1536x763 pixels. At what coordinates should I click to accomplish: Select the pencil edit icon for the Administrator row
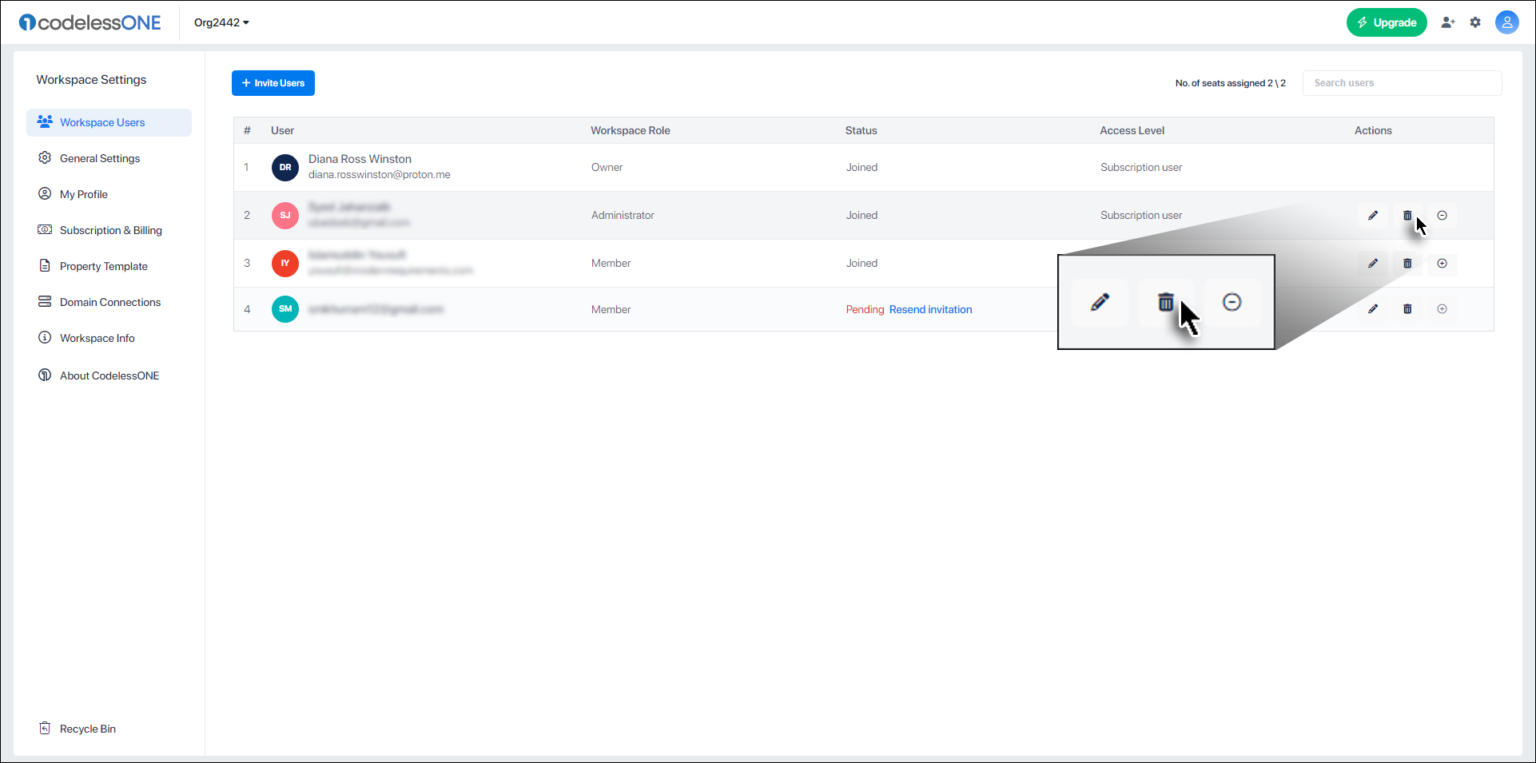point(1372,215)
